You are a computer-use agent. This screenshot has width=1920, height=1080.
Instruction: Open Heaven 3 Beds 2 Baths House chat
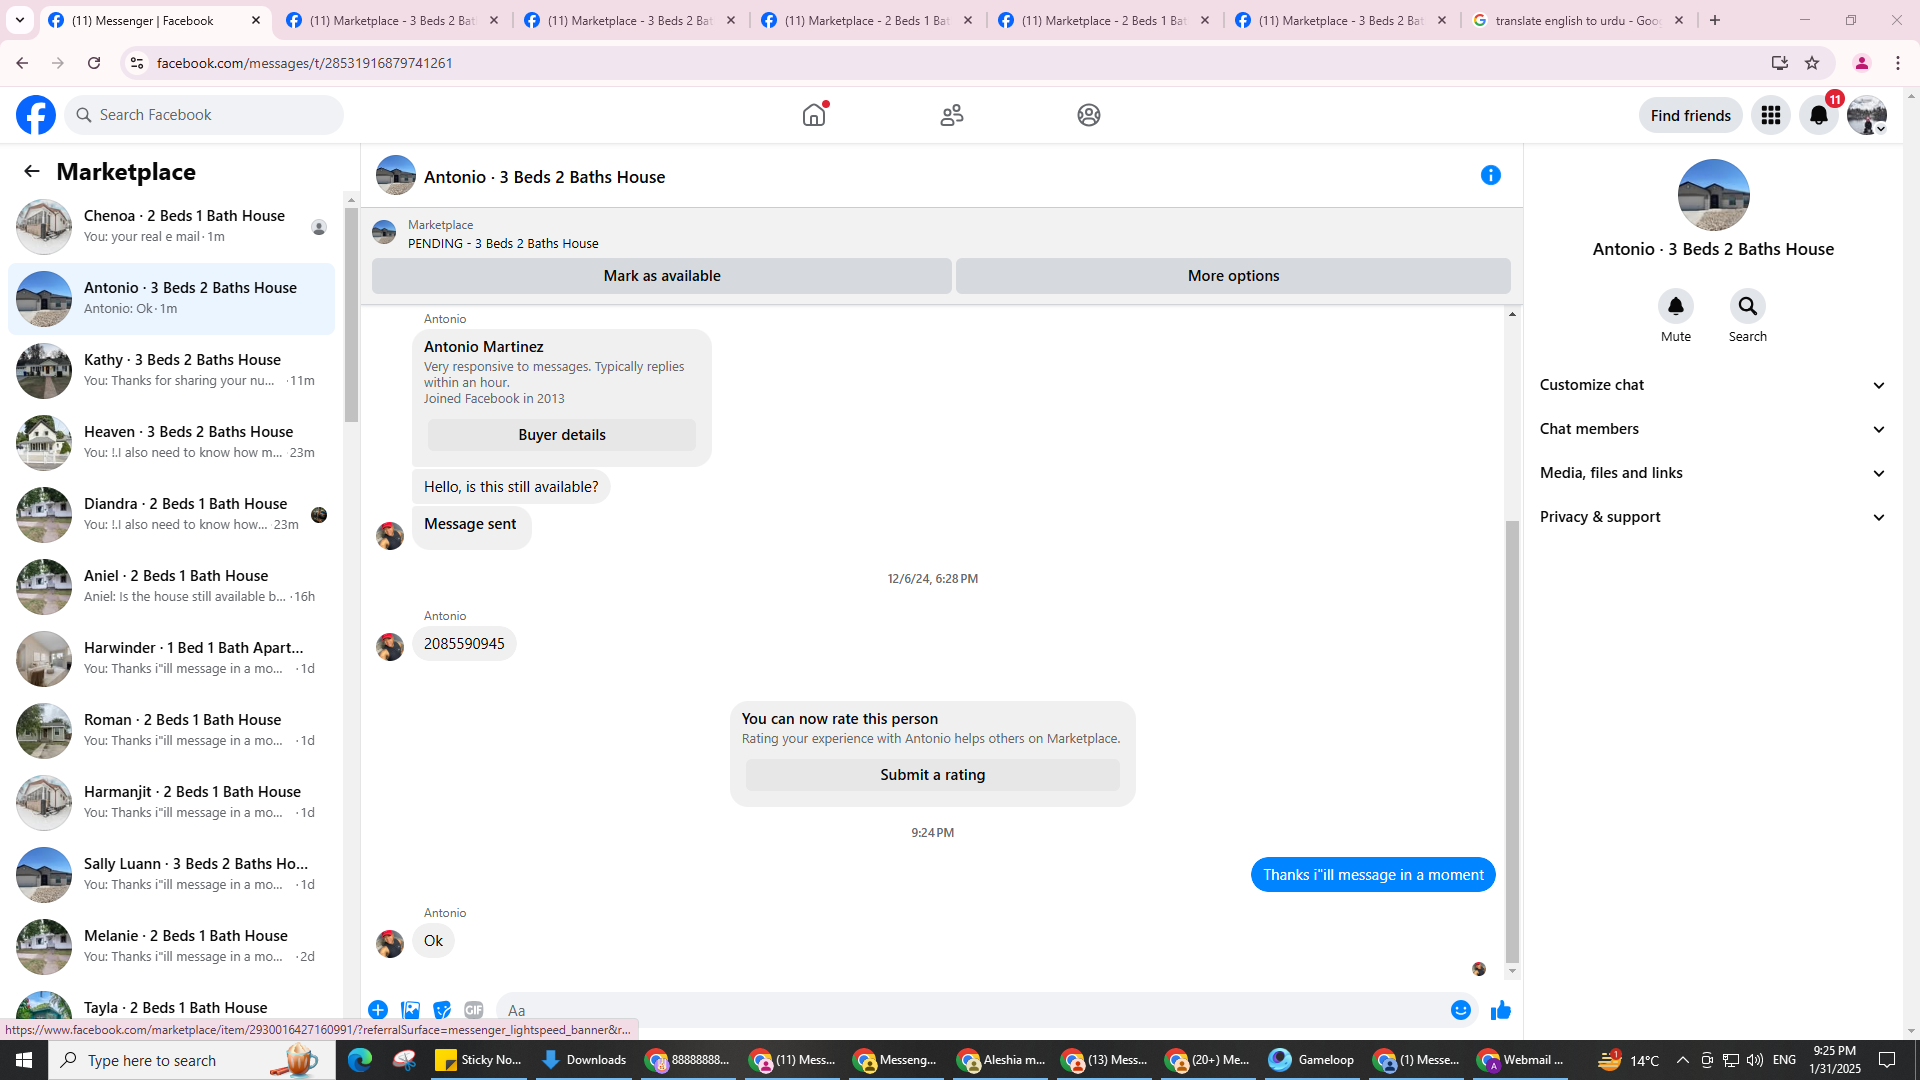172,443
